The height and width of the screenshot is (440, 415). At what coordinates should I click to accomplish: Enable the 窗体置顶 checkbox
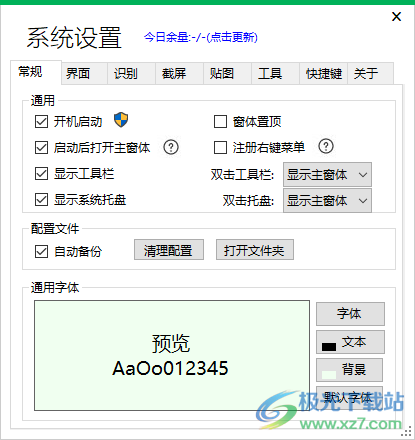tap(220, 122)
